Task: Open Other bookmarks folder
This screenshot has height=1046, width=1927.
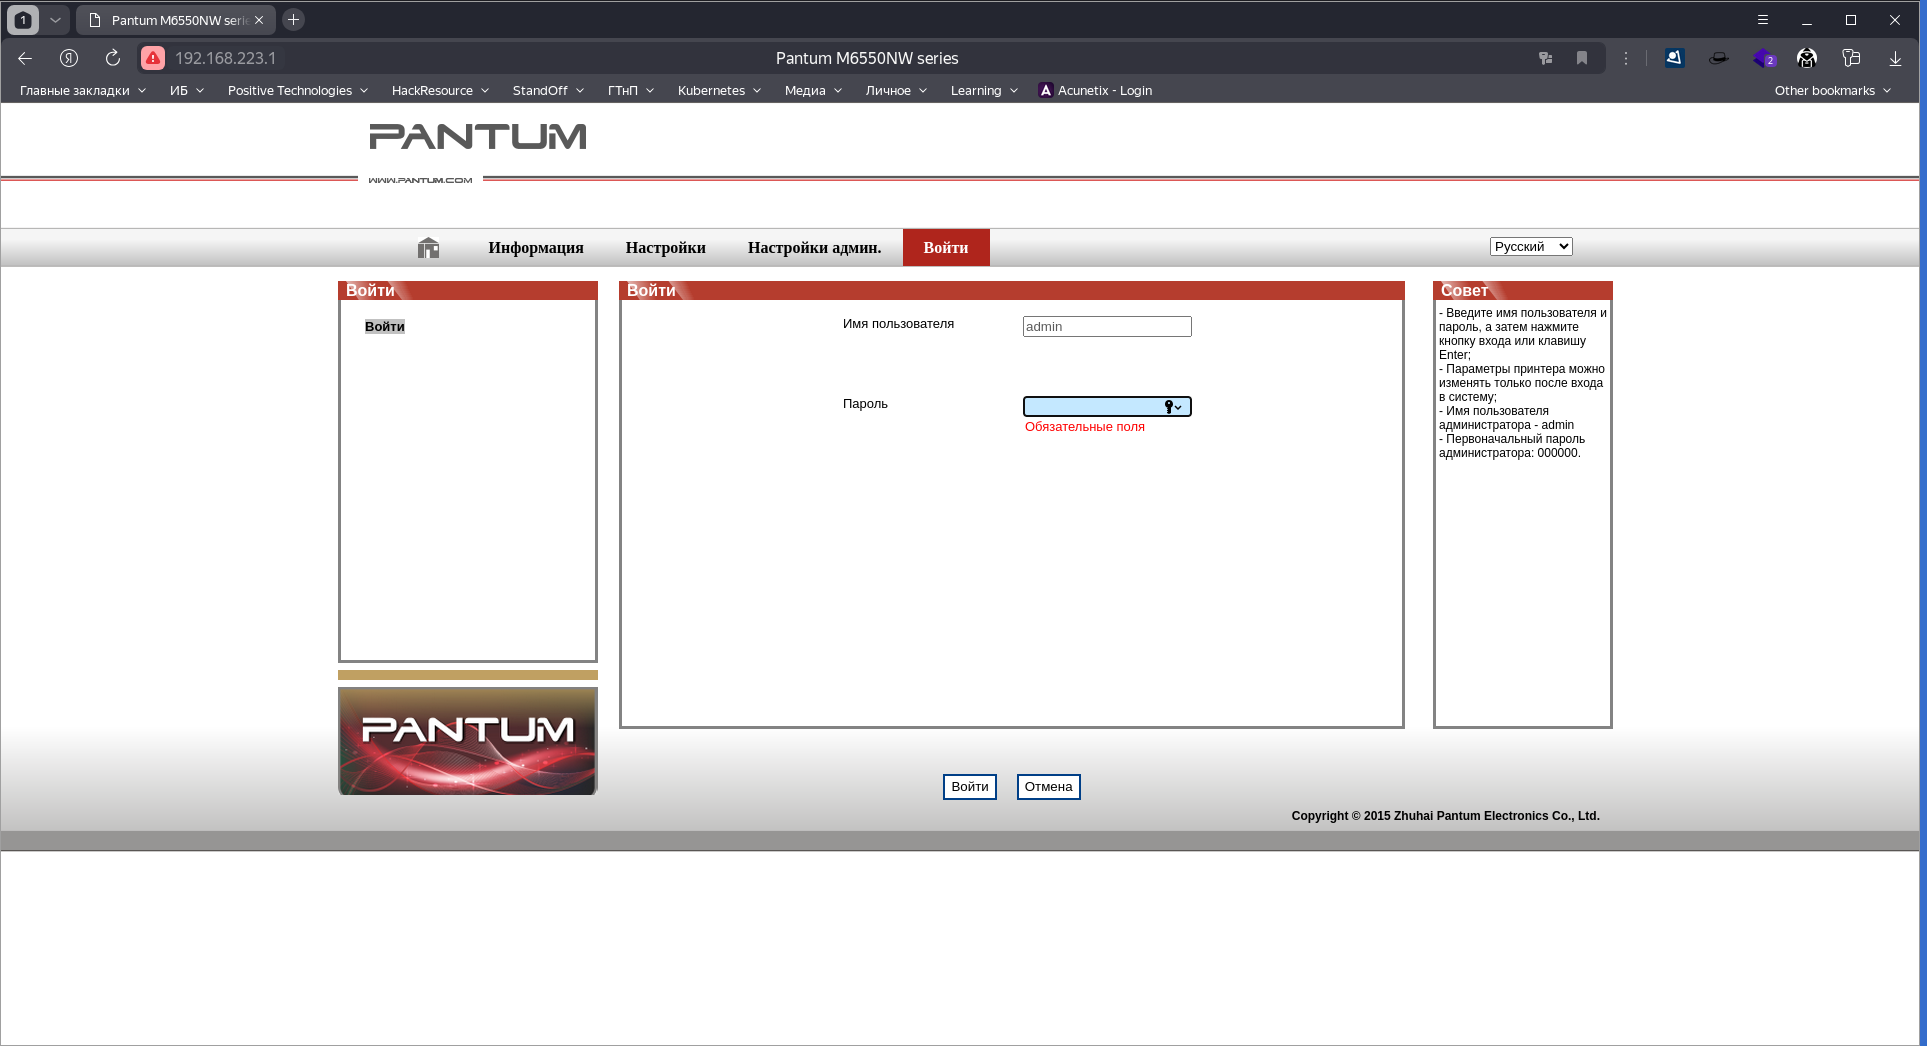Action: click(1833, 90)
